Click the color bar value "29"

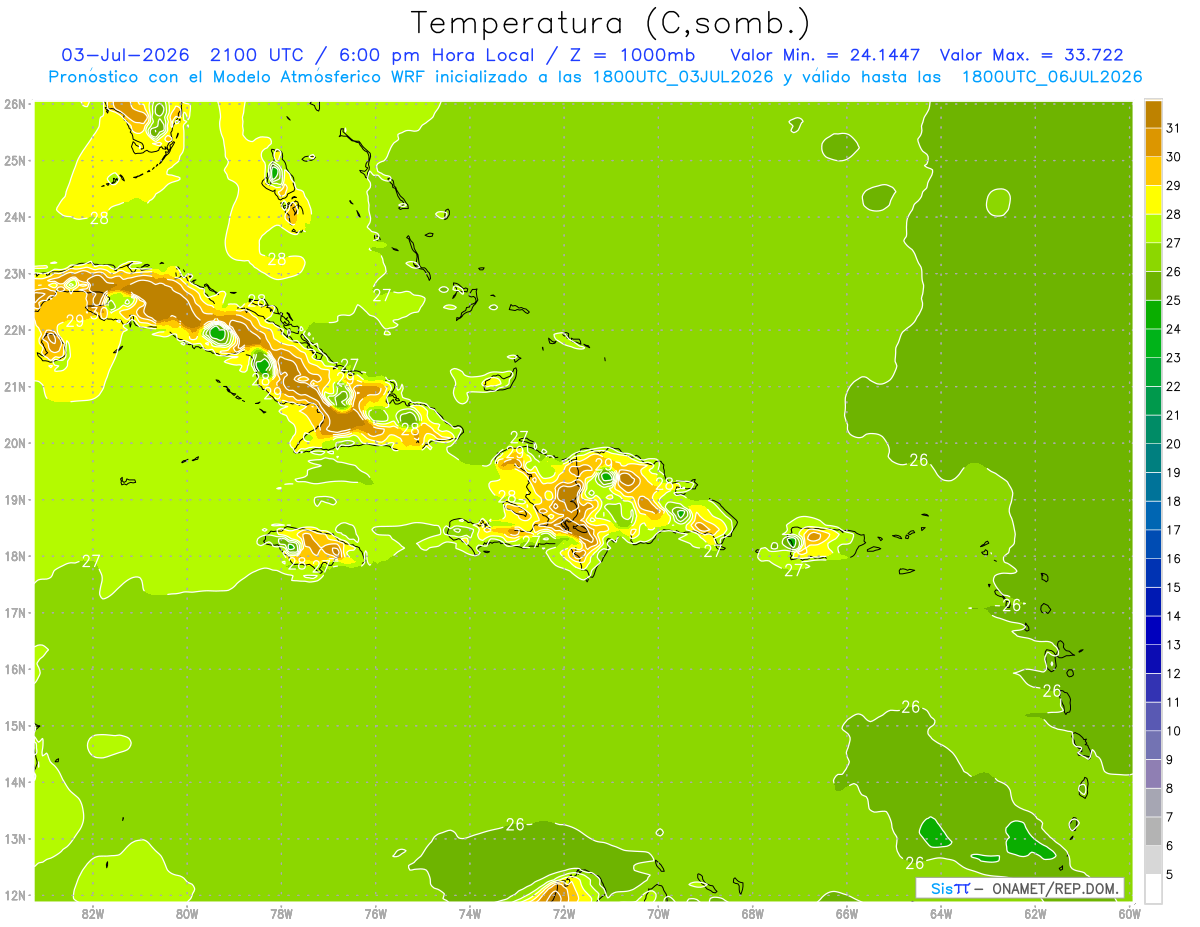pyautogui.click(x=1173, y=186)
